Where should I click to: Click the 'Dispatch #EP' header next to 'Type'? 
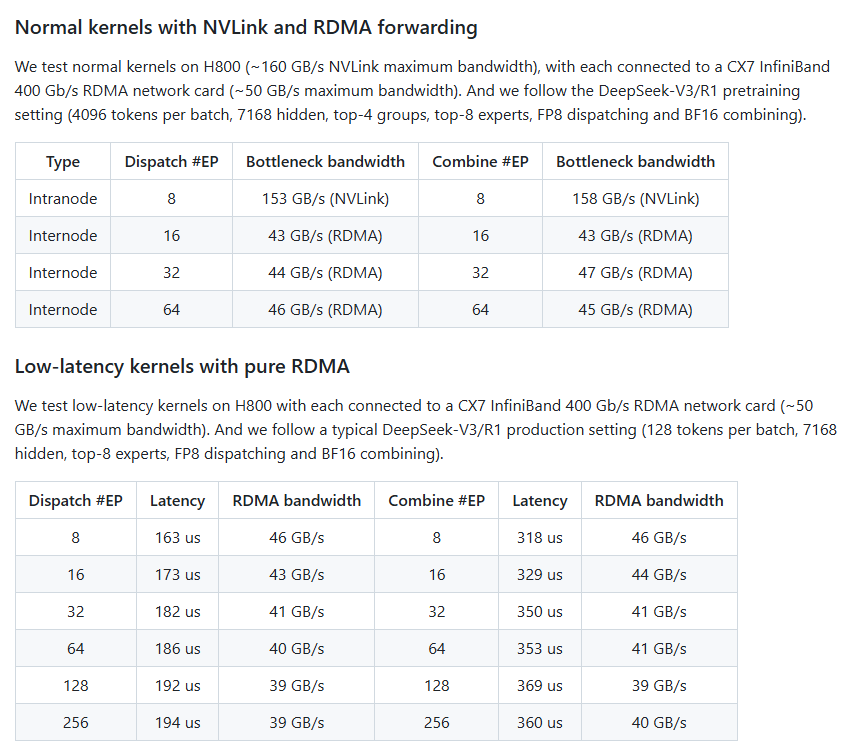coord(172,161)
